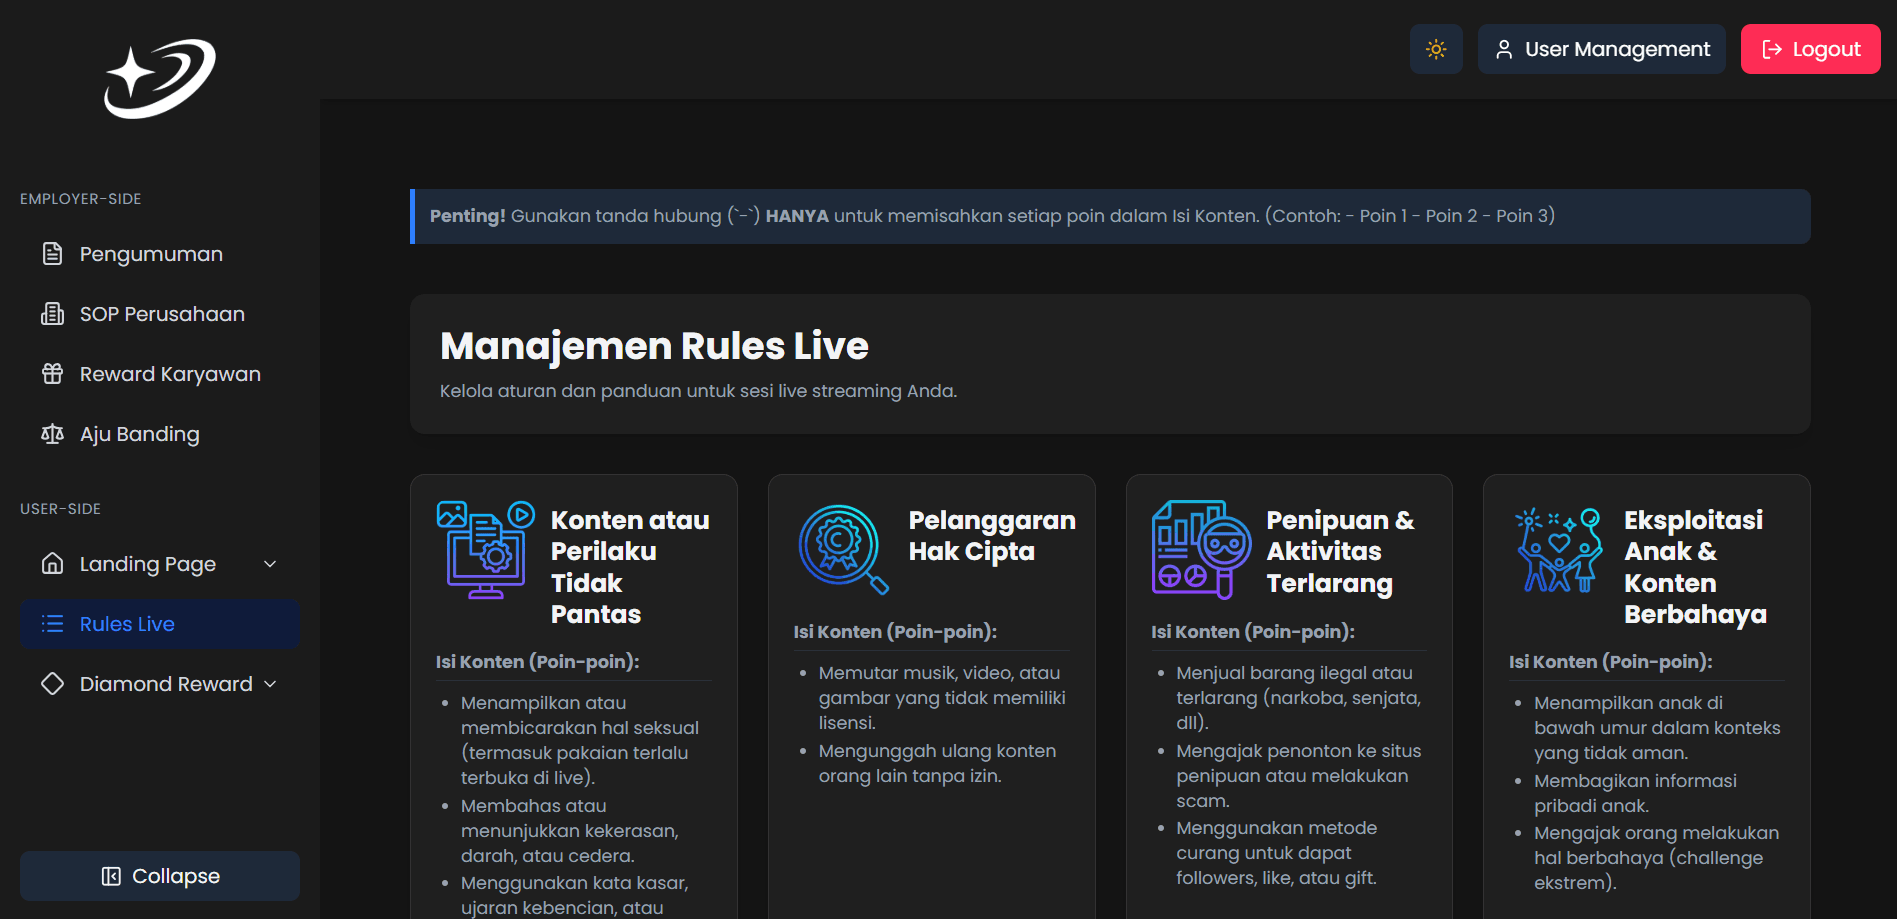Image resolution: width=1897 pixels, height=919 pixels.
Task: Expand the Landing Page chevron
Action: tap(270, 564)
